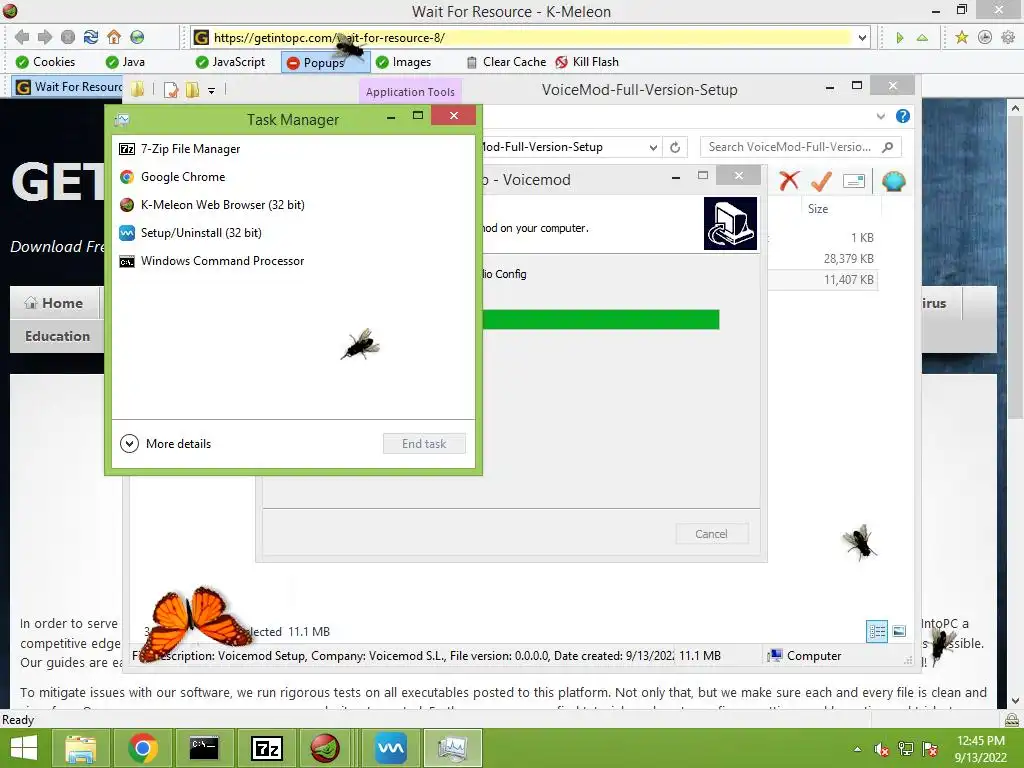Go back in K-Meleon browser
The image size is (1024, 768).
pyautogui.click(x=22, y=37)
